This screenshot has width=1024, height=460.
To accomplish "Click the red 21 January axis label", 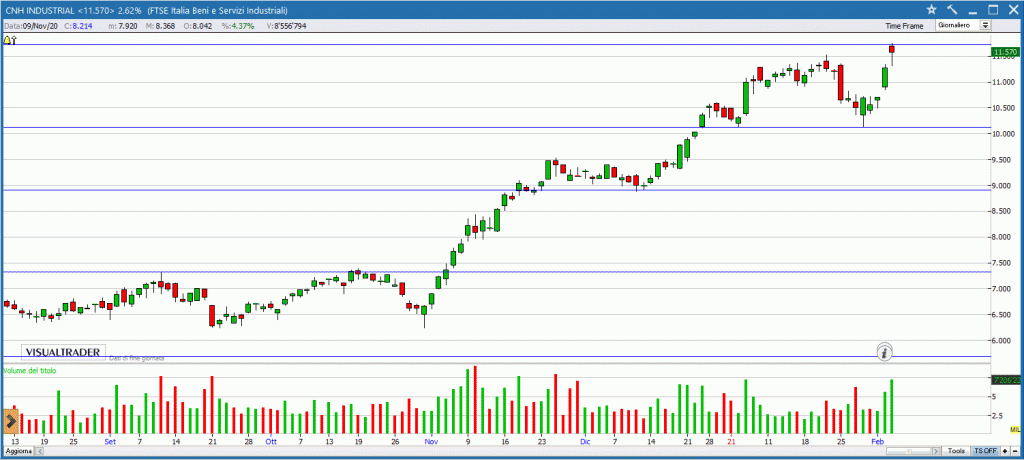I will (x=732, y=442).
